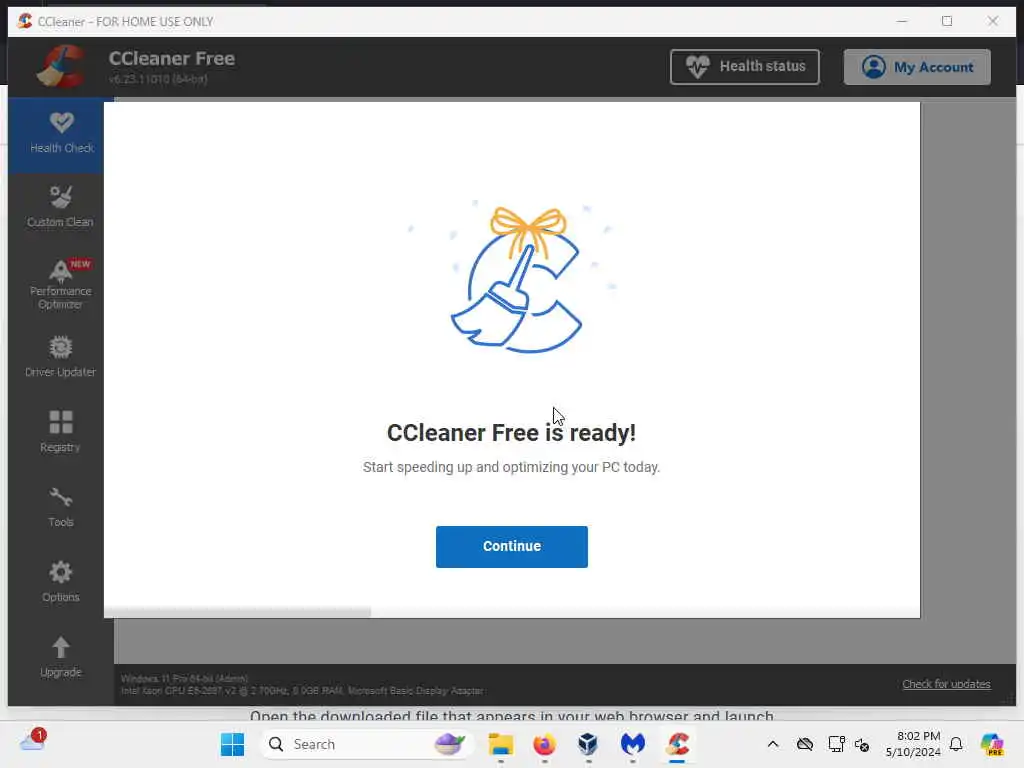Click the network status tray icon
The width and height of the screenshot is (1024, 768).
[x=836, y=744]
